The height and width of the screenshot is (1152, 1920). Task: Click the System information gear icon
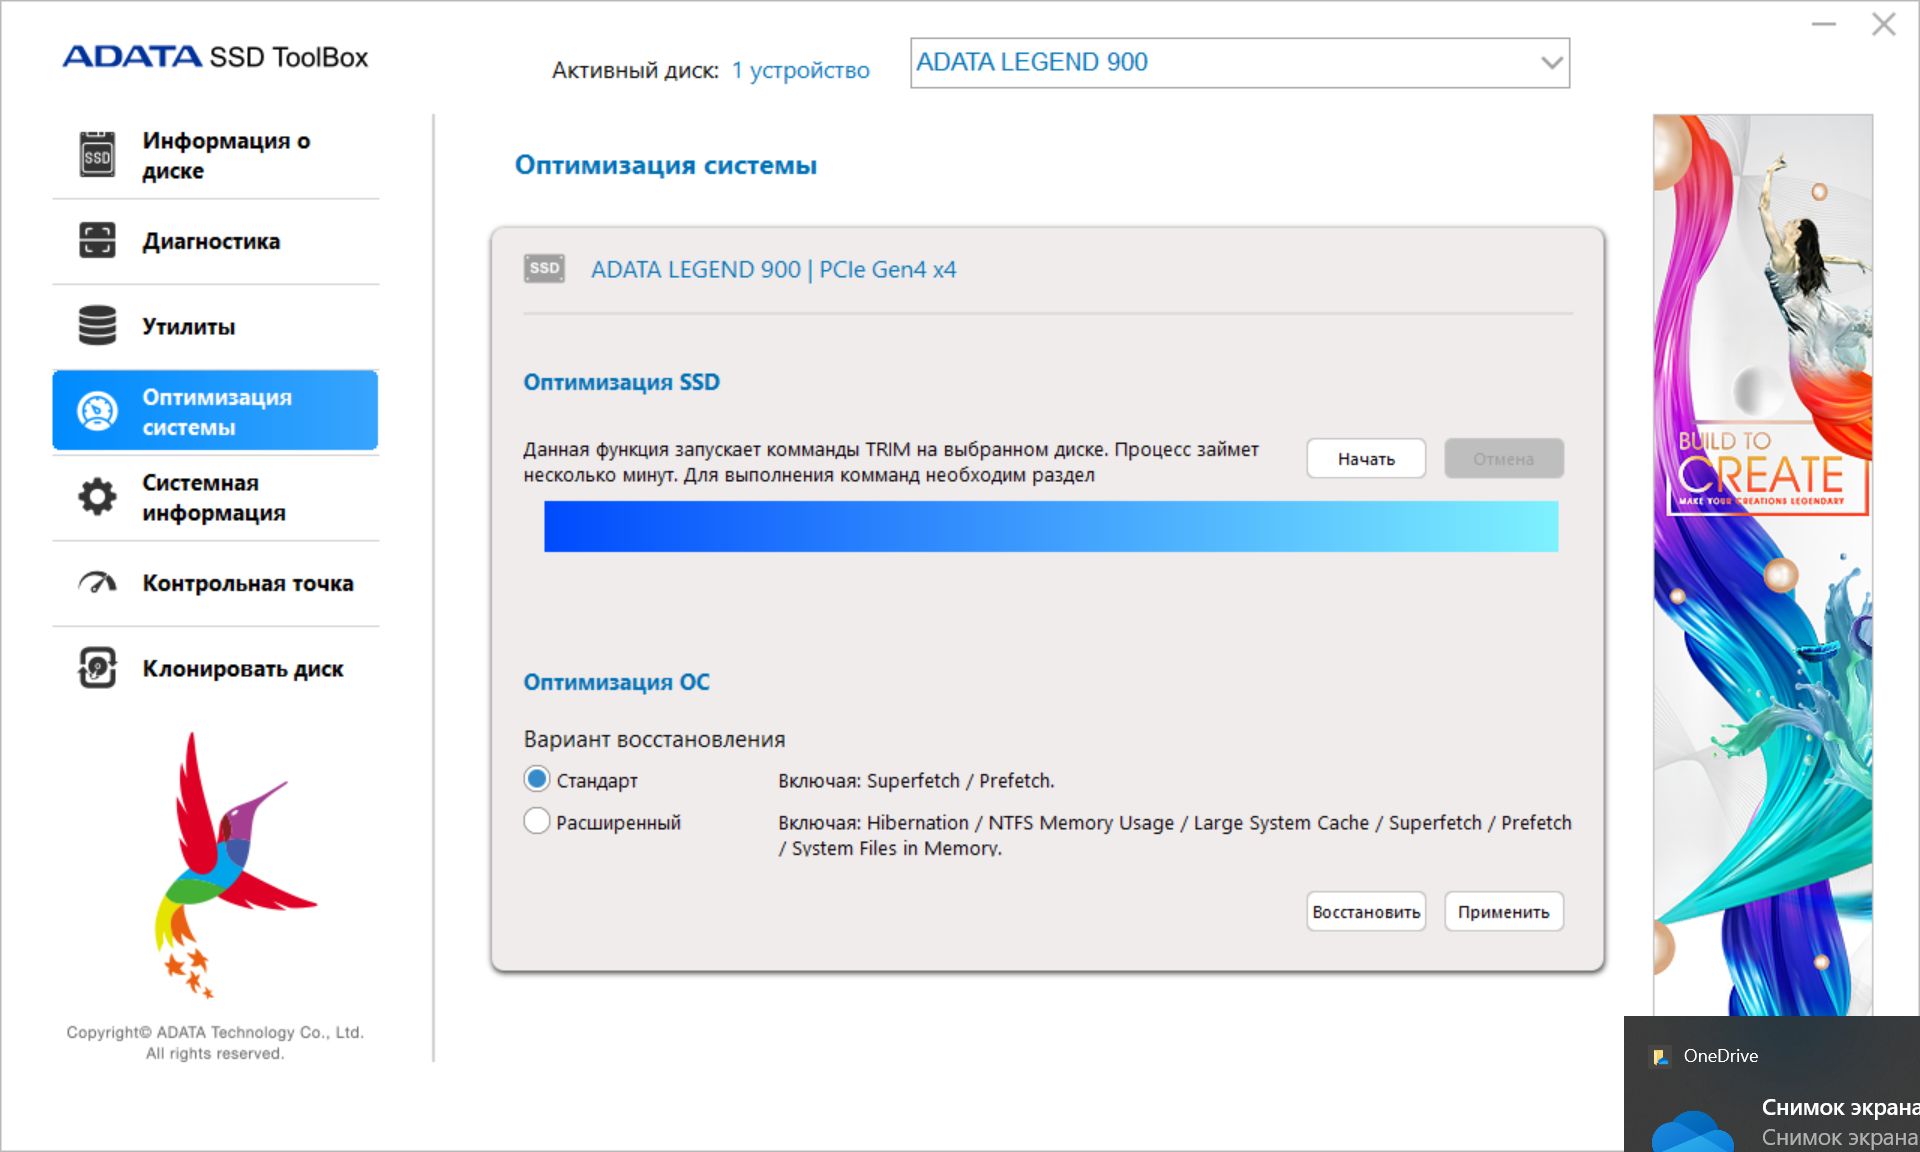(x=97, y=497)
